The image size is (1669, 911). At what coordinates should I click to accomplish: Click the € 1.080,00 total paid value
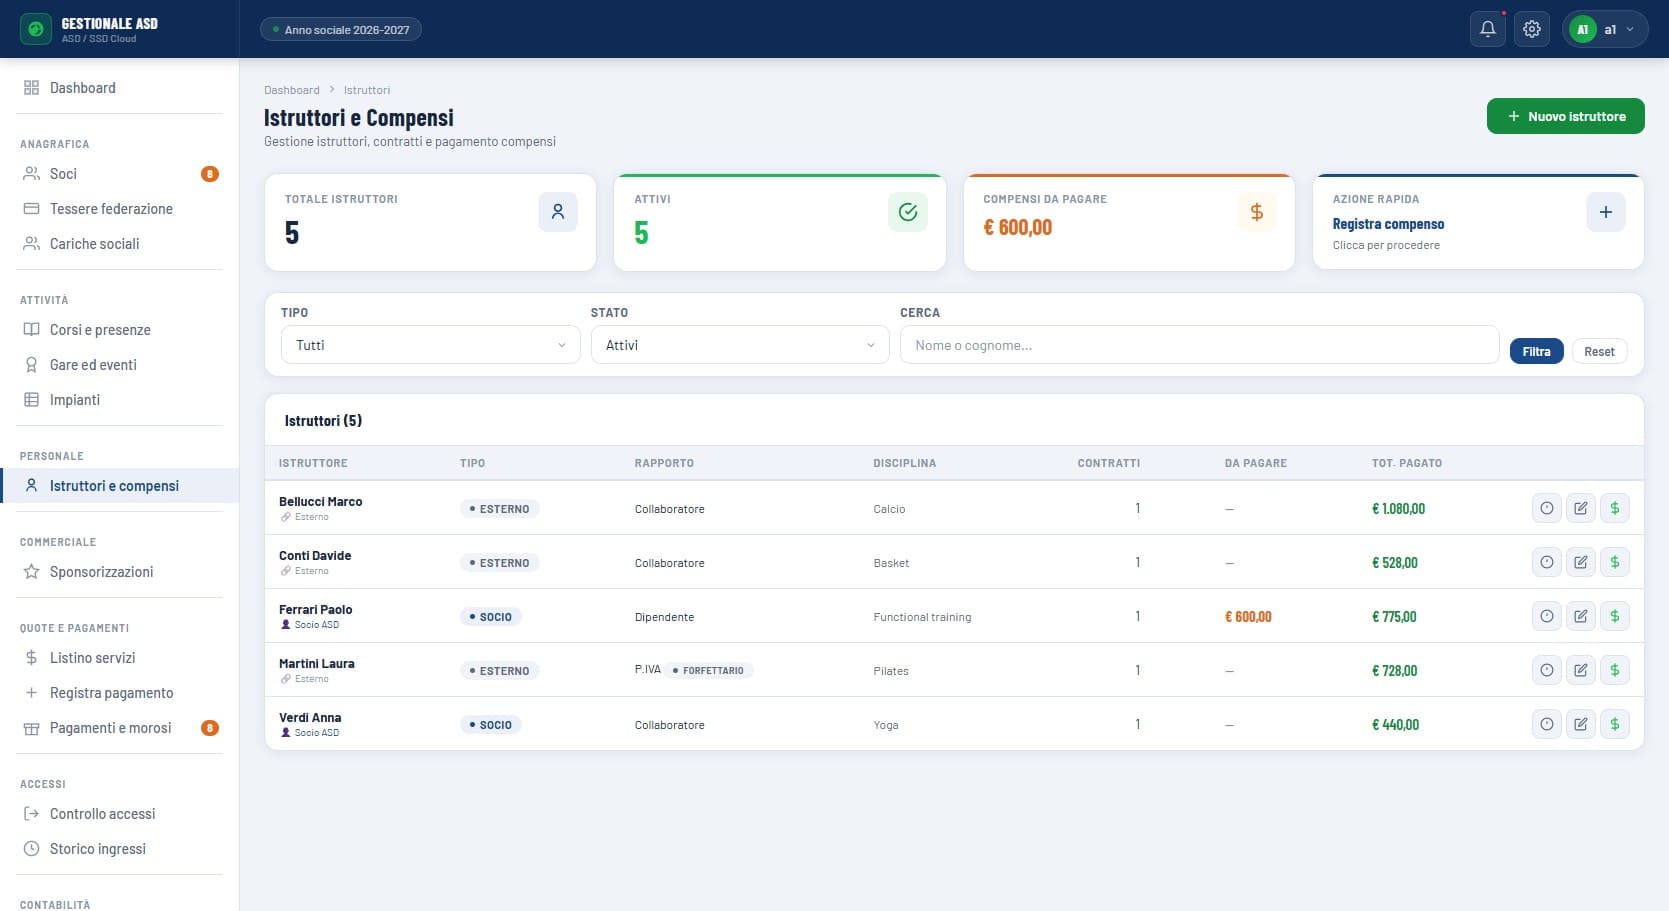pos(1398,509)
